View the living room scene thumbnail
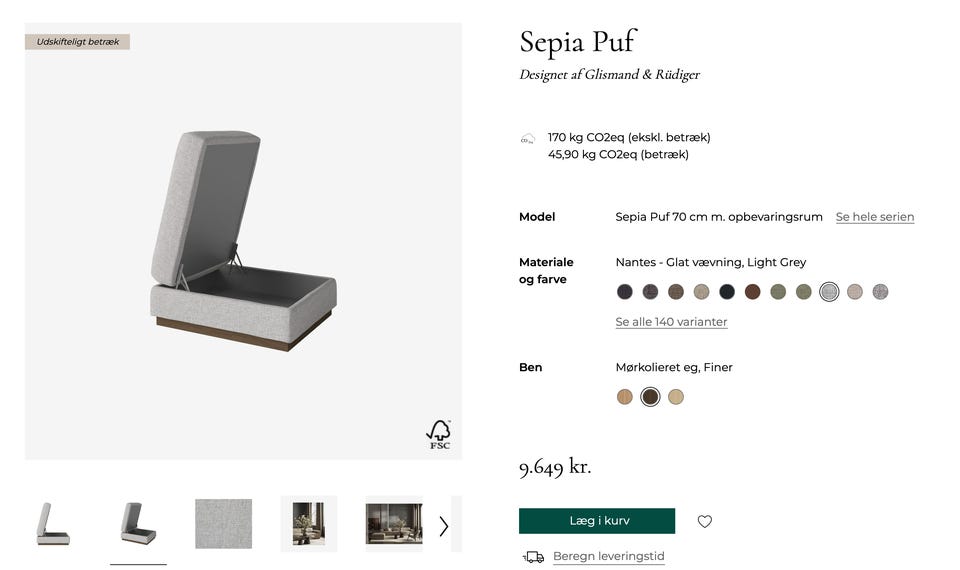The height and width of the screenshot is (570, 960). (x=394, y=524)
